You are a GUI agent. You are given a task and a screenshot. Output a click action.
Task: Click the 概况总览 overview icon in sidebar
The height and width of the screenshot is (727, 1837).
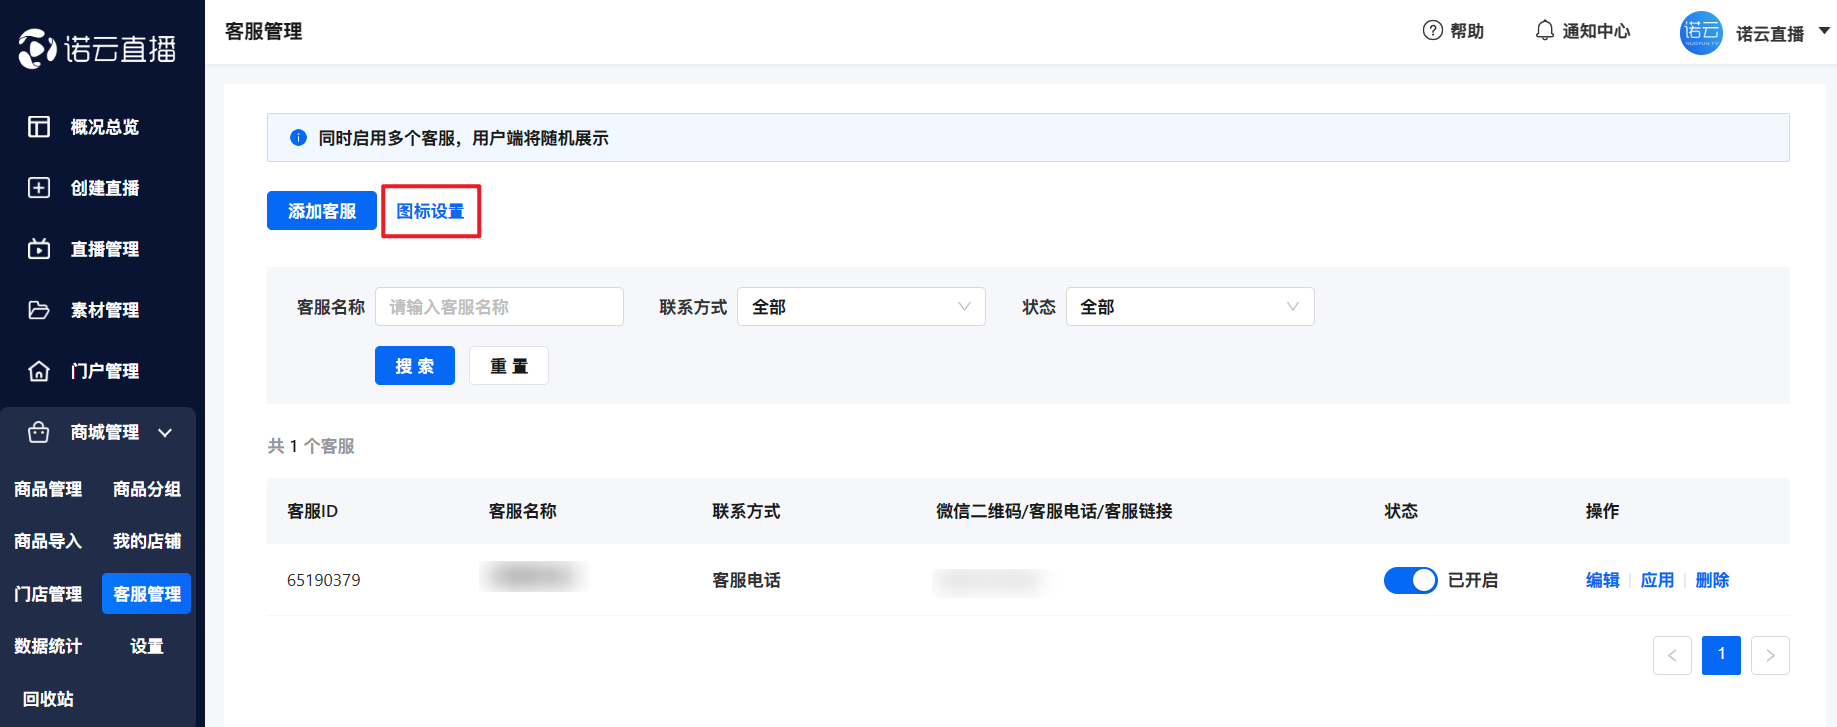coord(39,127)
